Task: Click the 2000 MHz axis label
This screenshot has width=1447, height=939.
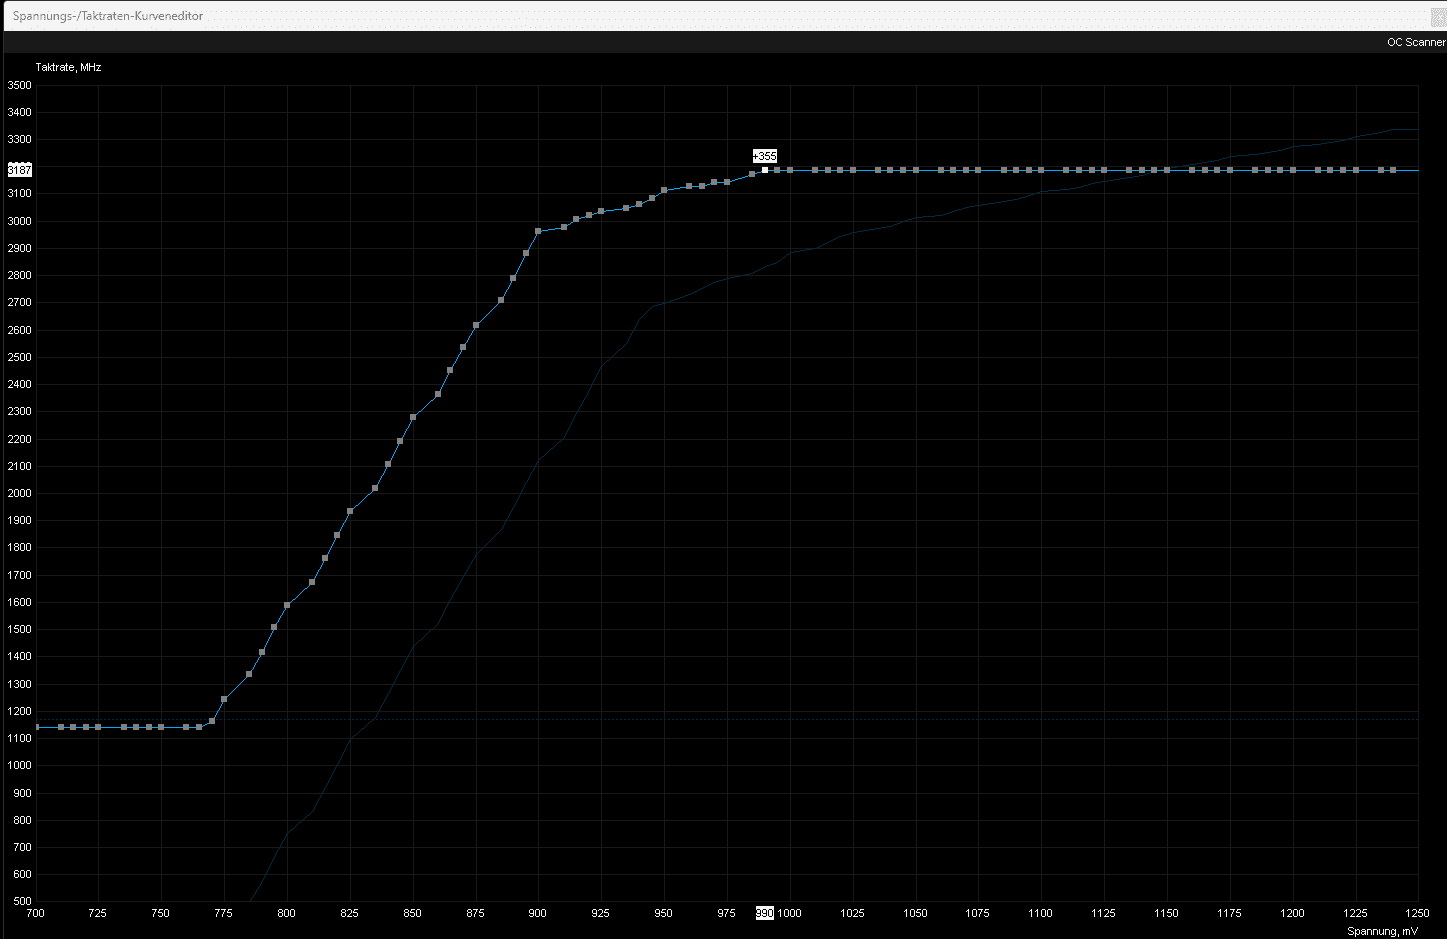Action: click(x=20, y=493)
